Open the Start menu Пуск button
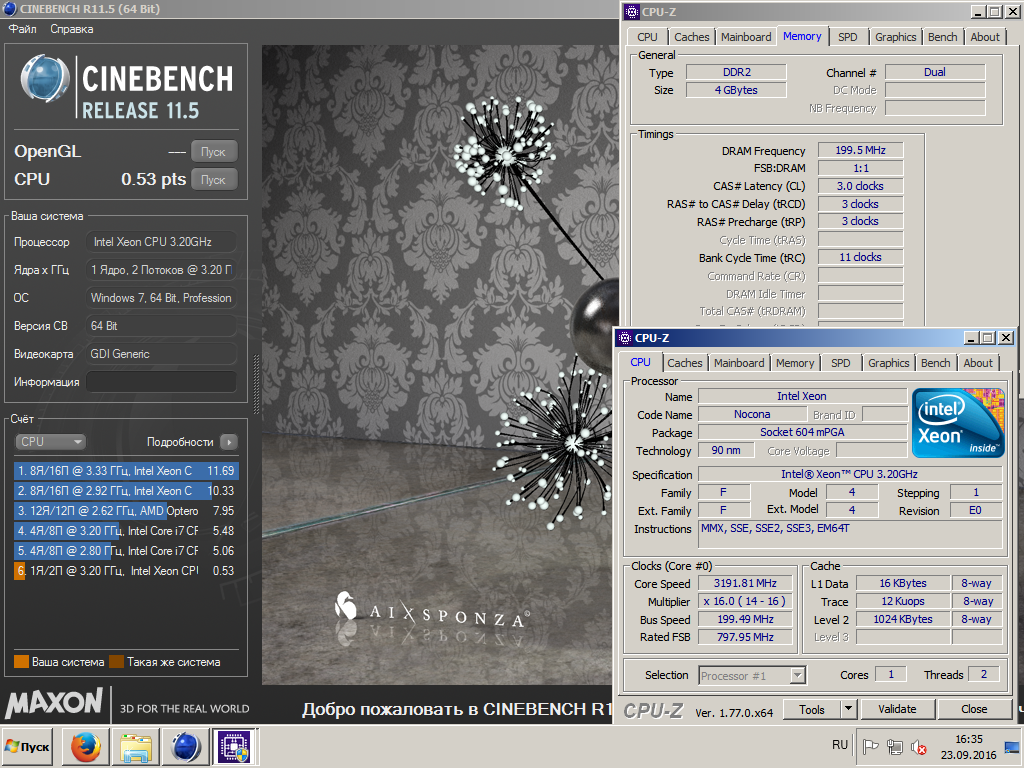 coord(28,746)
